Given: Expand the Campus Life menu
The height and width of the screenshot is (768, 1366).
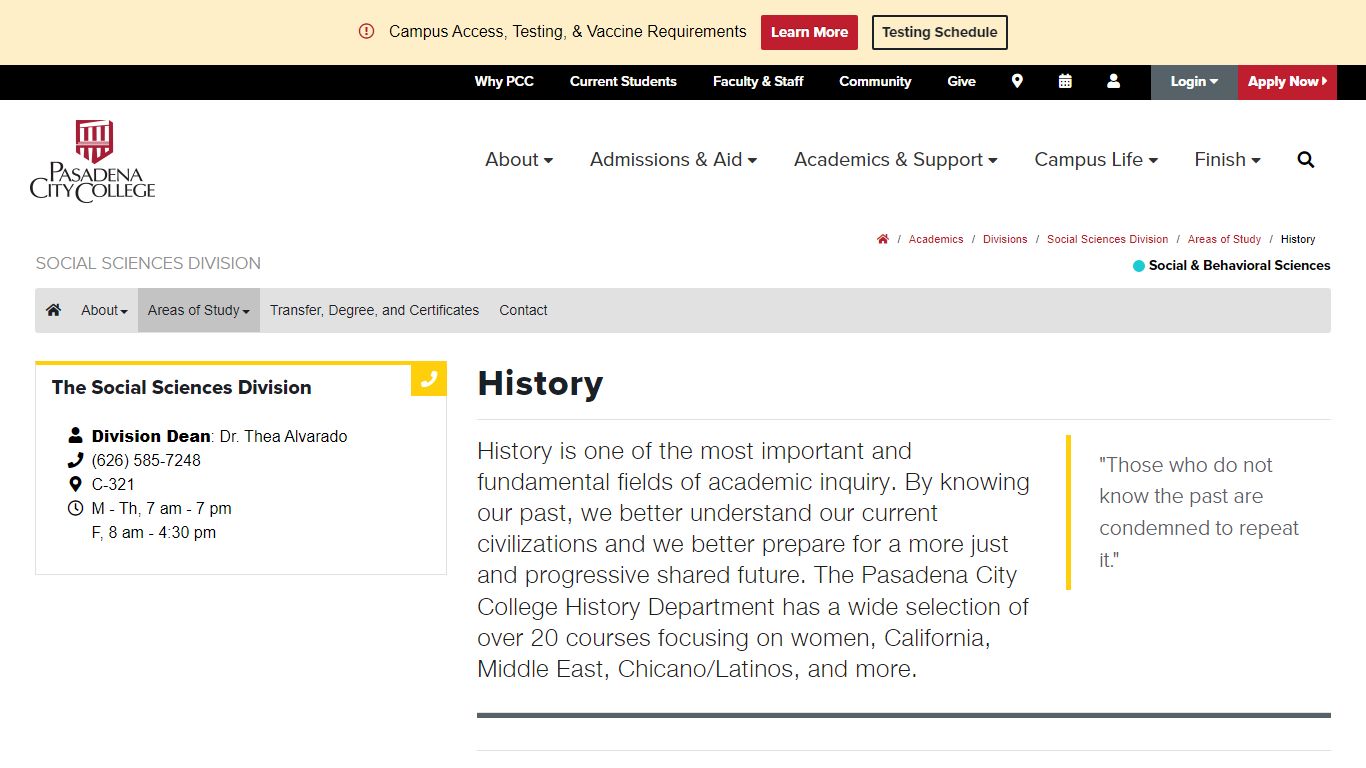Looking at the screenshot, I should [x=1096, y=160].
